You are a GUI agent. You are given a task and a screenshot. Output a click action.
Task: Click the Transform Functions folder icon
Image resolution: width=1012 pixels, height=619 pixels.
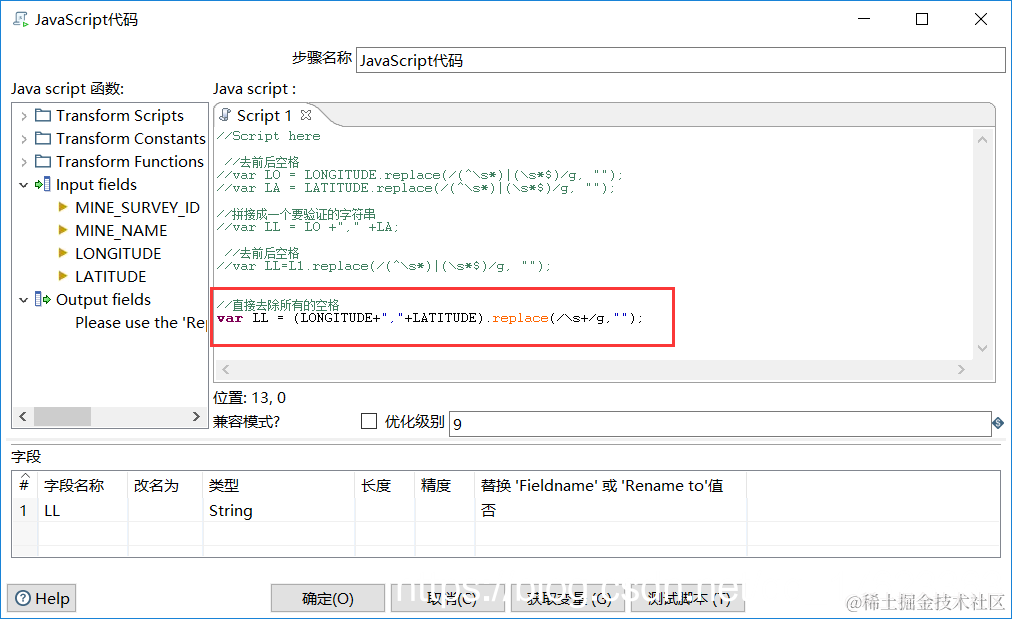[43, 161]
